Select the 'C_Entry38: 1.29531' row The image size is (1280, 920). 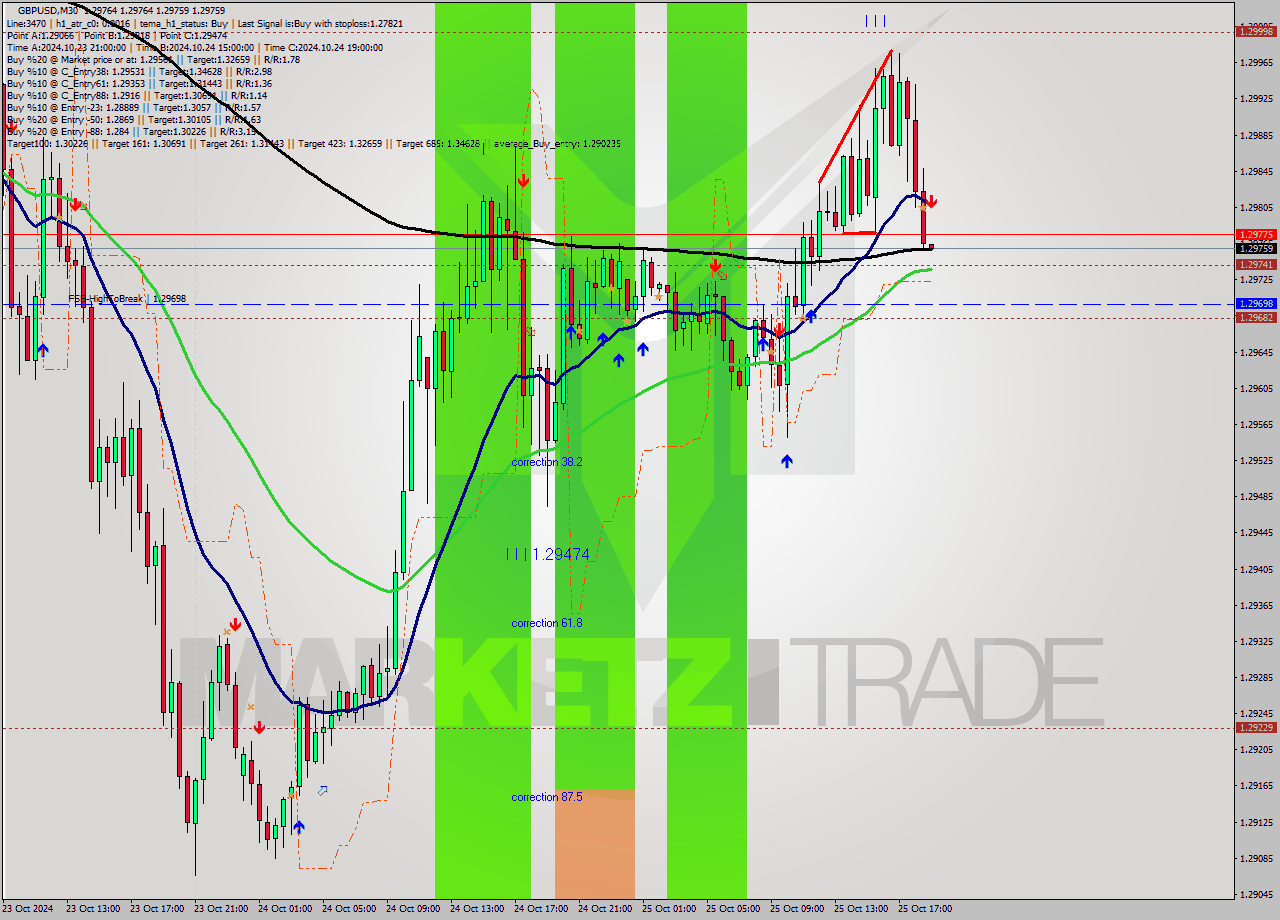point(140,71)
